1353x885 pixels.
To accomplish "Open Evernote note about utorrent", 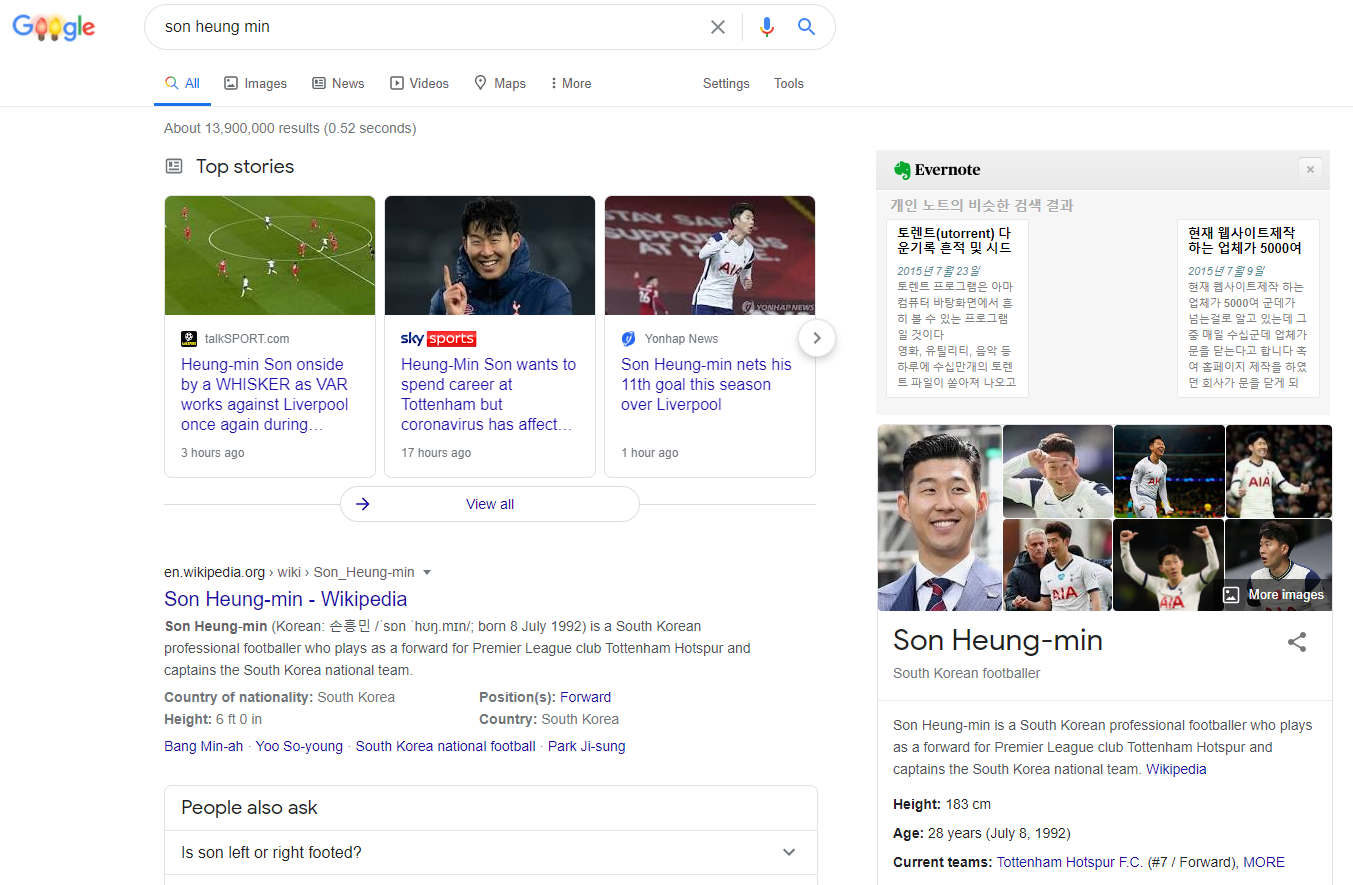I will (x=957, y=308).
